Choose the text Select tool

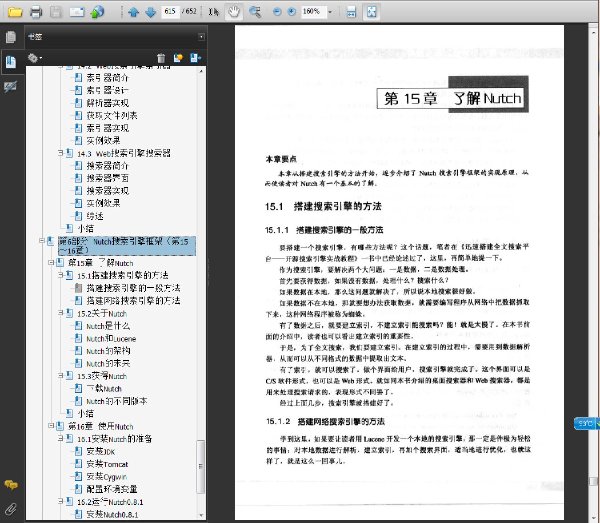pos(214,12)
